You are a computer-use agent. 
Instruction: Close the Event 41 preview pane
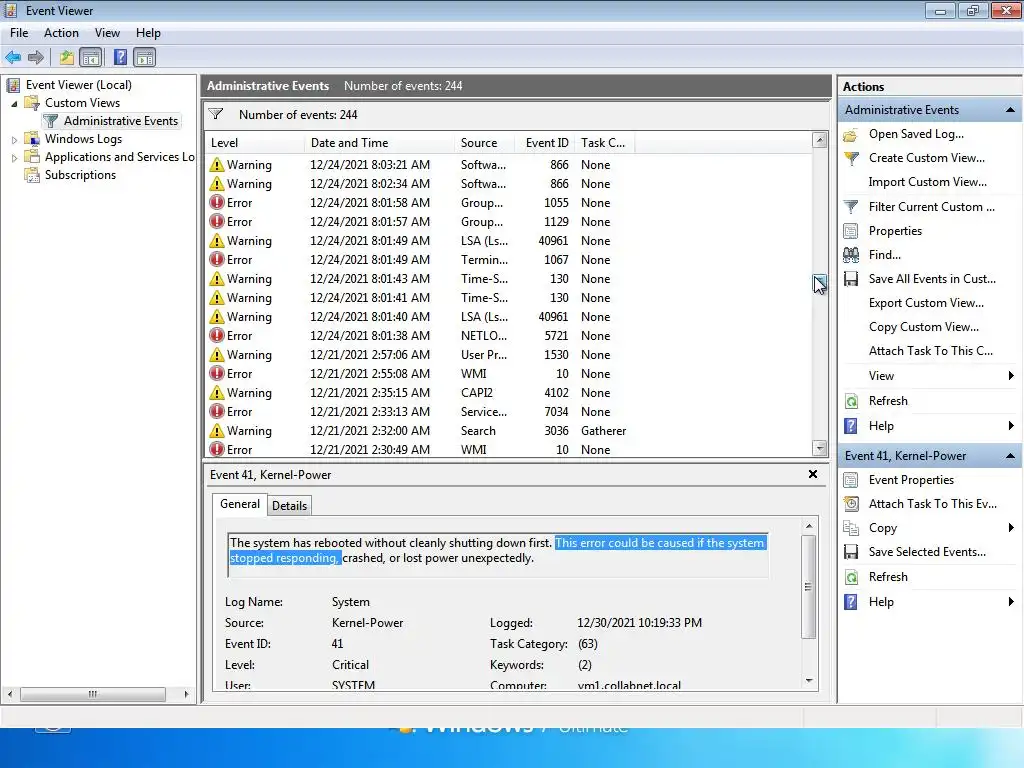813,474
